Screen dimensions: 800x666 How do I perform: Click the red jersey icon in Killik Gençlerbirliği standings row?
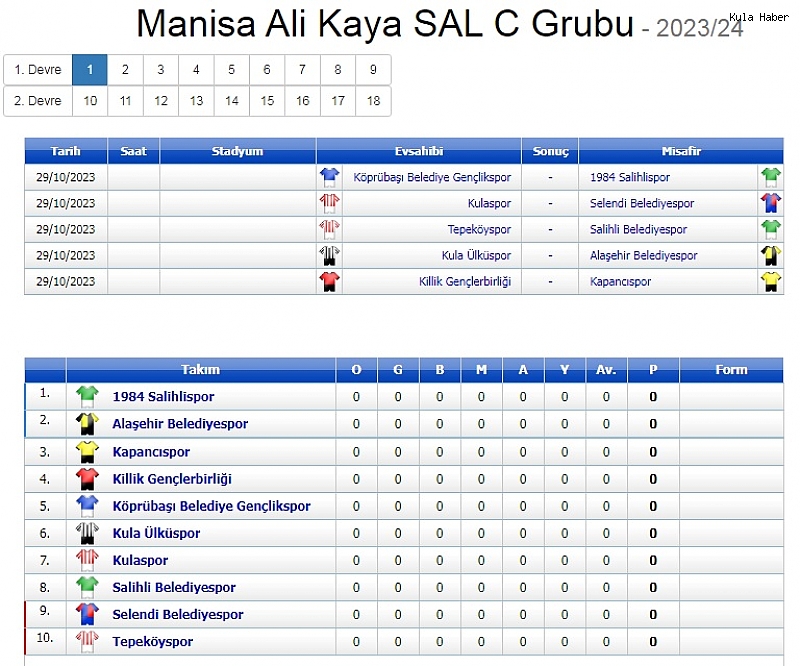tap(87, 479)
